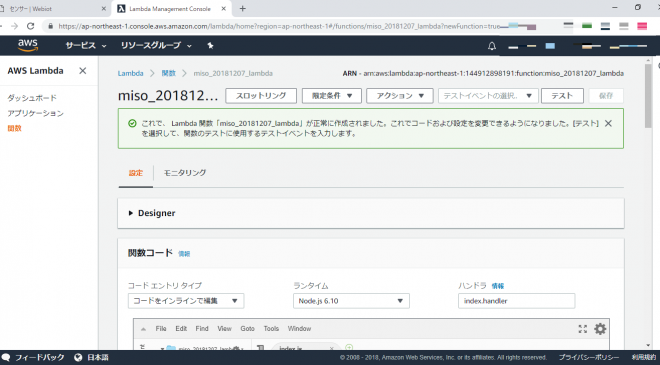Viewport: 660px width, 365px height.
Task: Switch to the モニタリング tab
Action: [x=185, y=173]
